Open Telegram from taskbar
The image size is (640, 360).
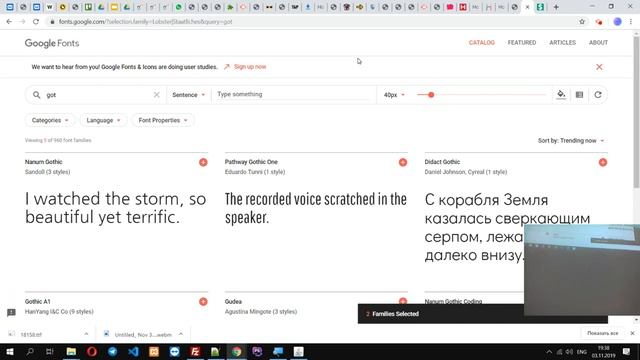[x=113, y=351]
